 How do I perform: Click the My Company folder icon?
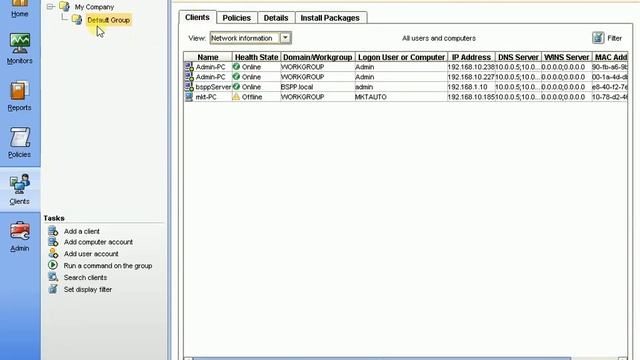pyautogui.click(x=64, y=6)
